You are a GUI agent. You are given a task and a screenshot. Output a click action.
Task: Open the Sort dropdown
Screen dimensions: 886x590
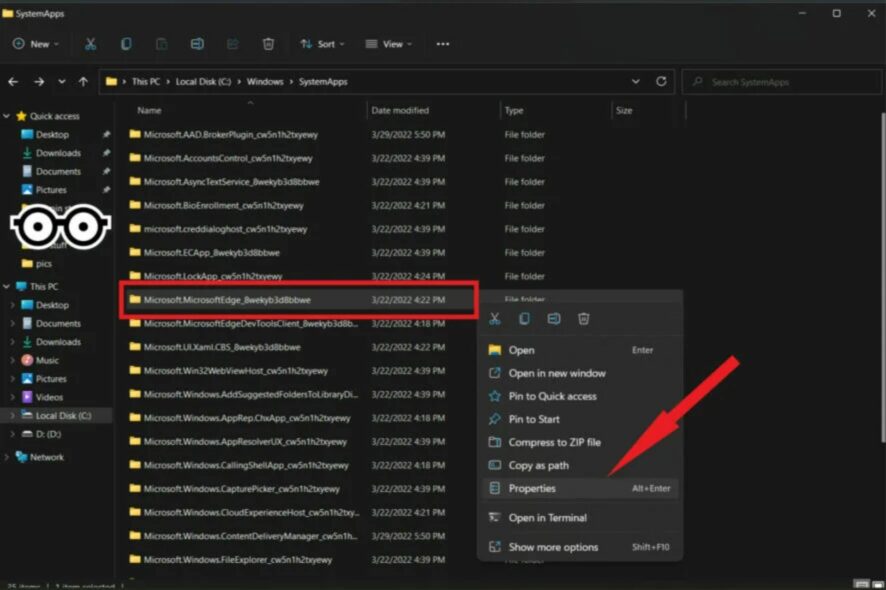323,44
